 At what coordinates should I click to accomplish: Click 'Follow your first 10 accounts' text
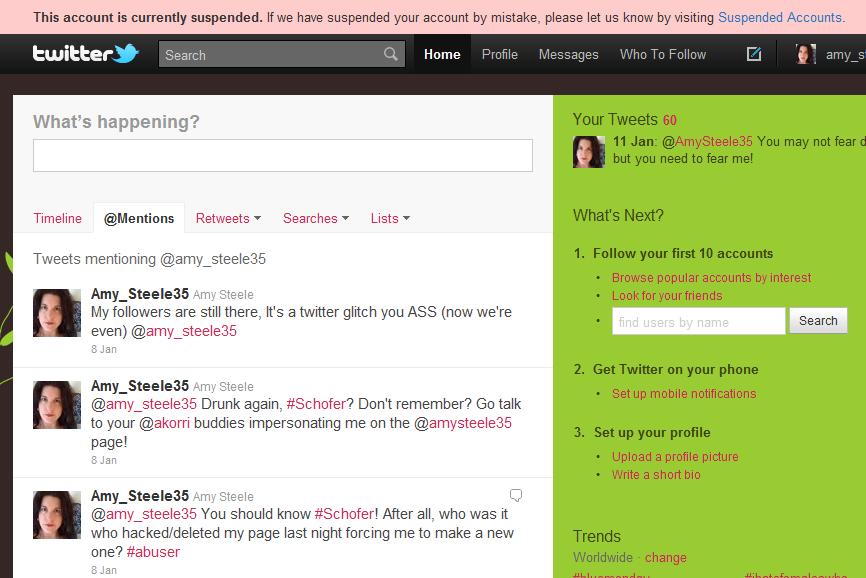tap(683, 253)
